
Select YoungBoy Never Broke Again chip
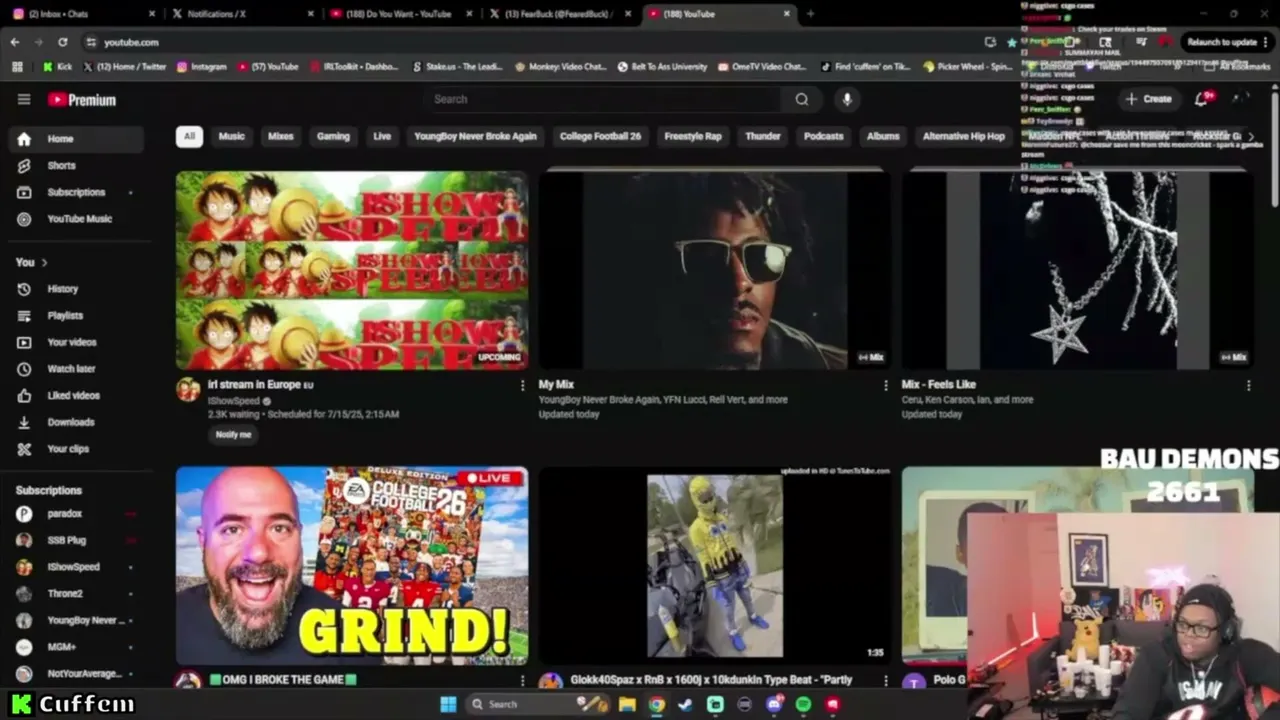point(475,136)
